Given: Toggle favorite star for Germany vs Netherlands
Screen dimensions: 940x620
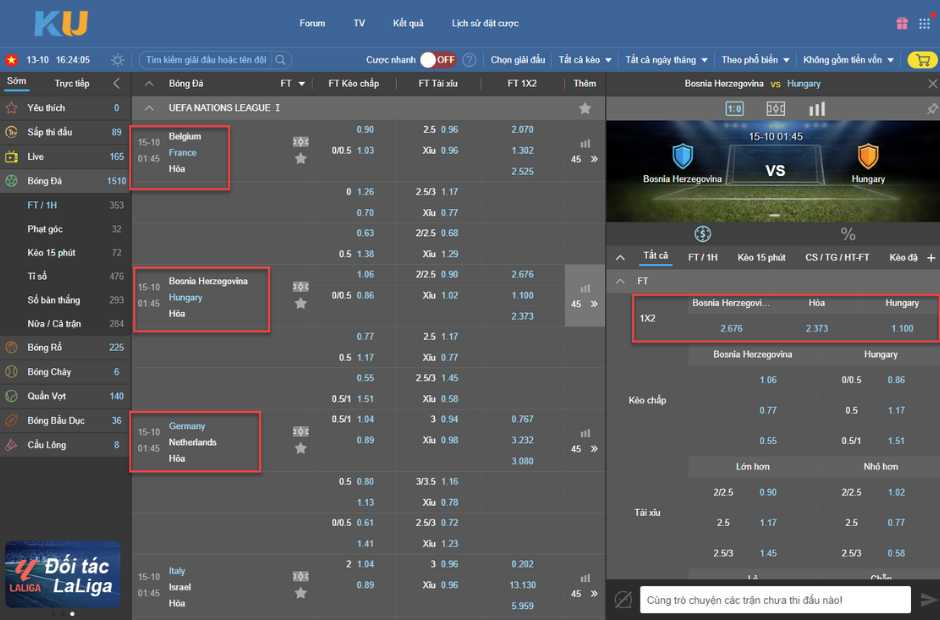Looking at the screenshot, I should tap(300, 449).
